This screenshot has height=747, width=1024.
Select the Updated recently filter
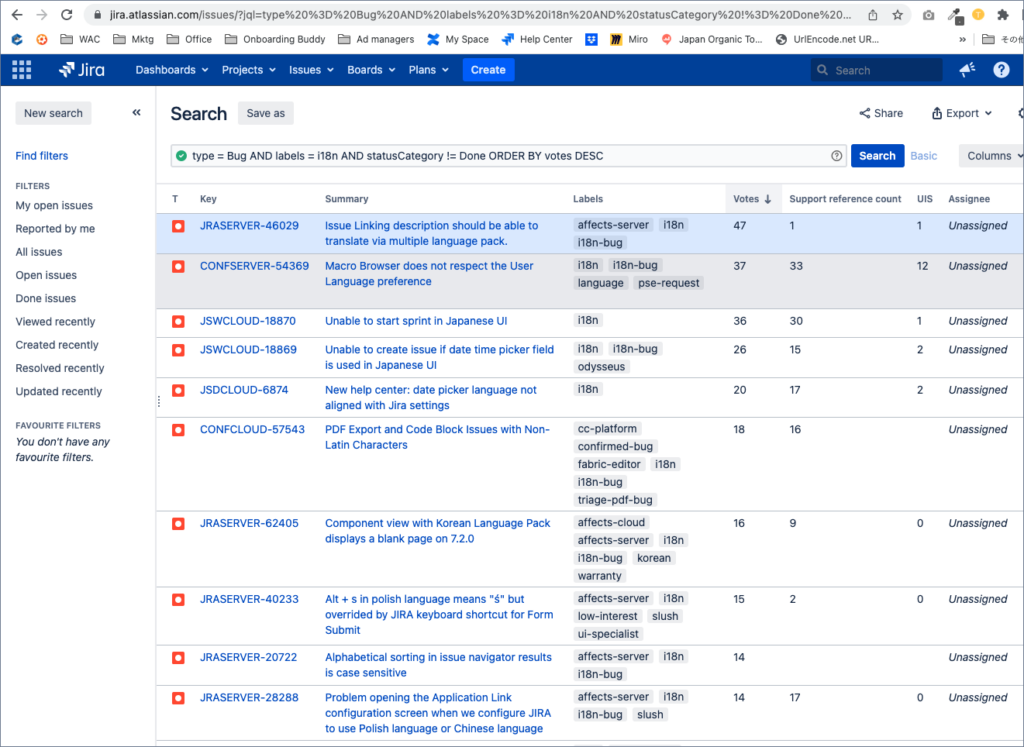tap(59, 391)
